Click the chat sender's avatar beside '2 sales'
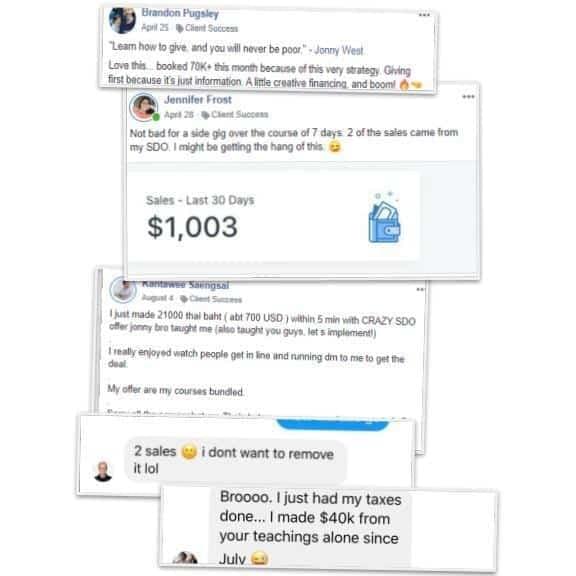576x576 pixels. pyautogui.click(x=103, y=471)
